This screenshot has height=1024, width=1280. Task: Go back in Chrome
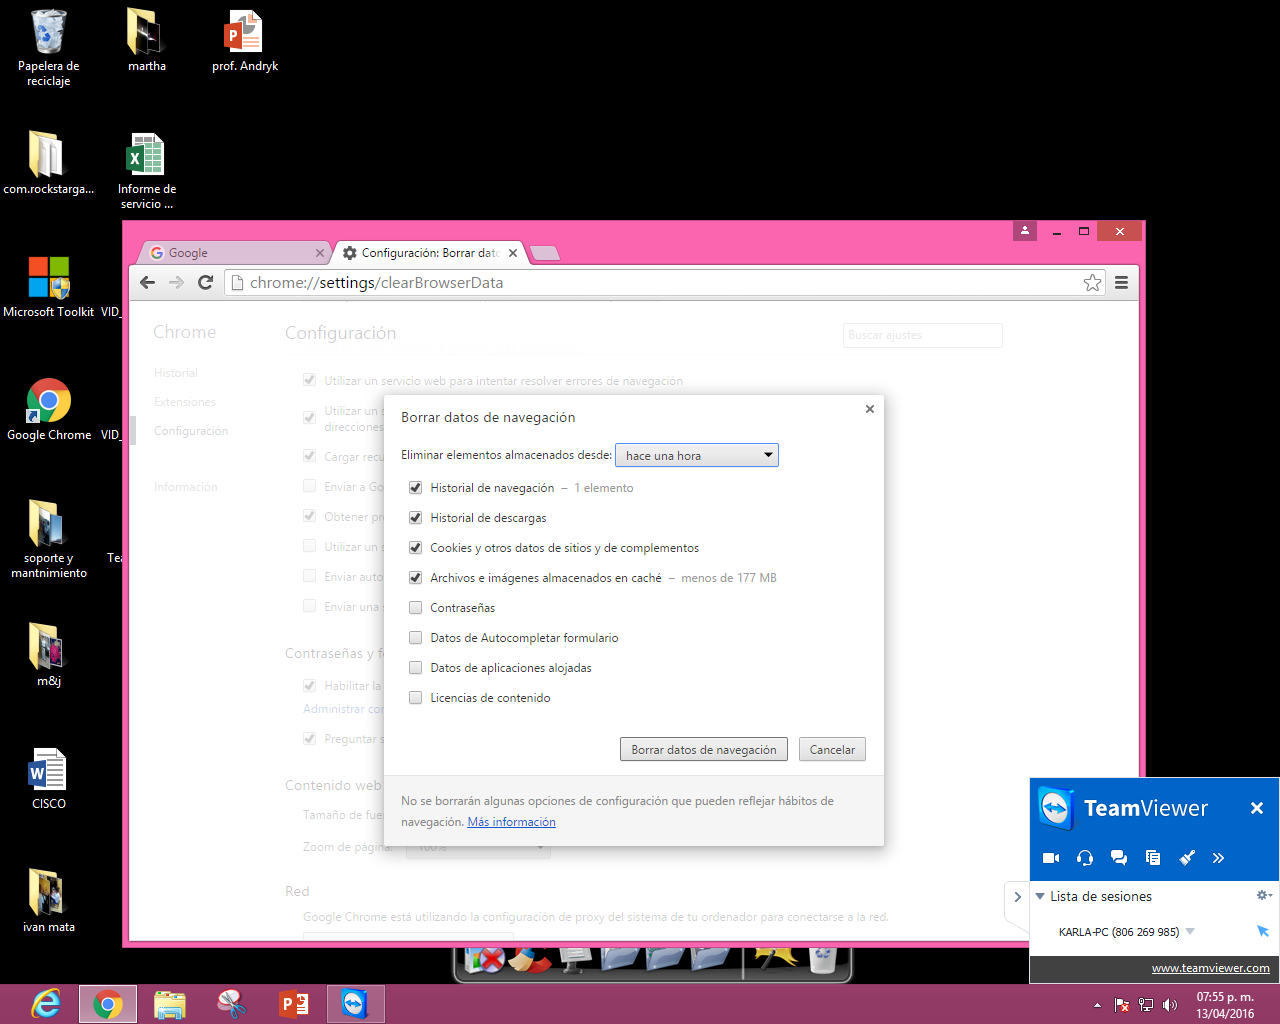coord(148,283)
